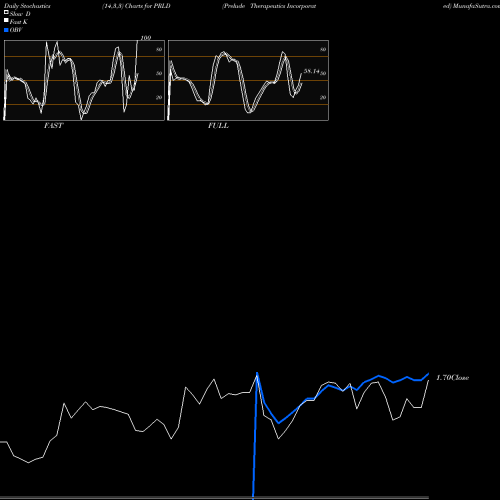Click the FULL label under the second chart

tap(218, 126)
